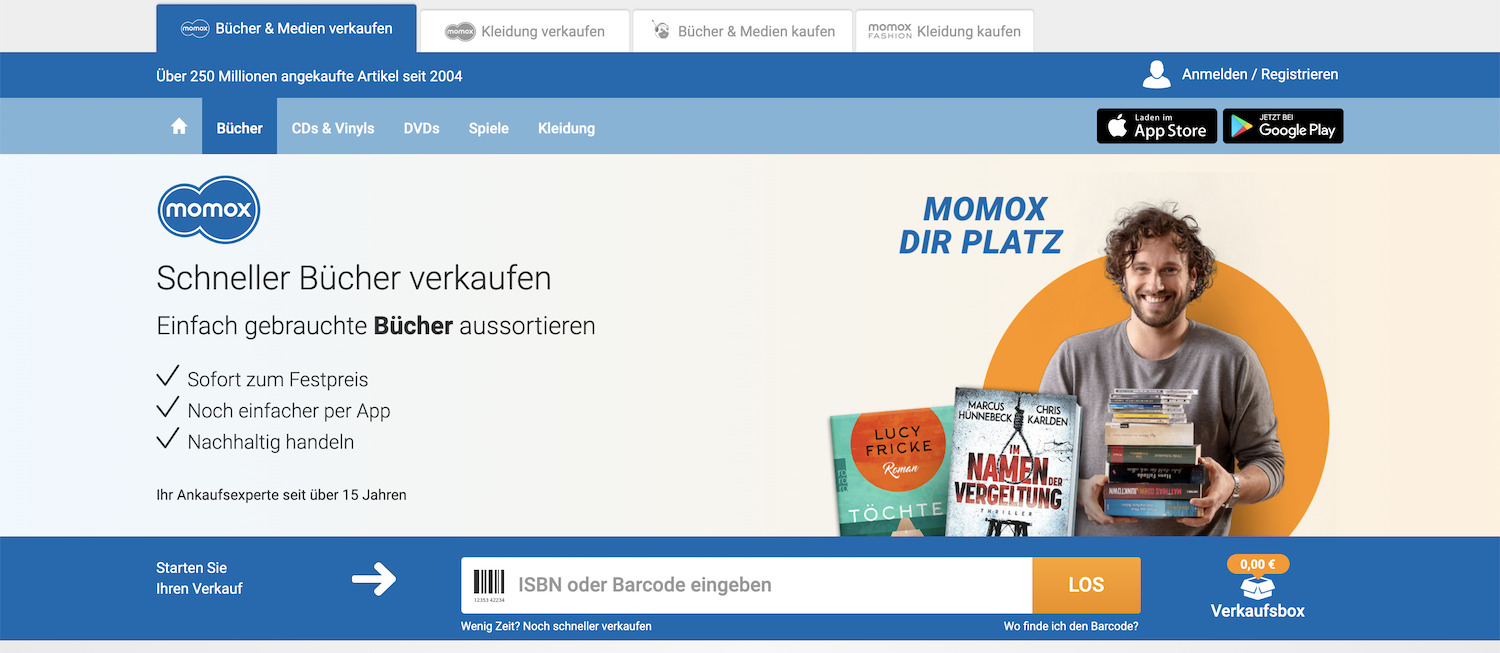Click 'Noch einfacher per App' list item
This screenshot has width=1500, height=653.
289,411
